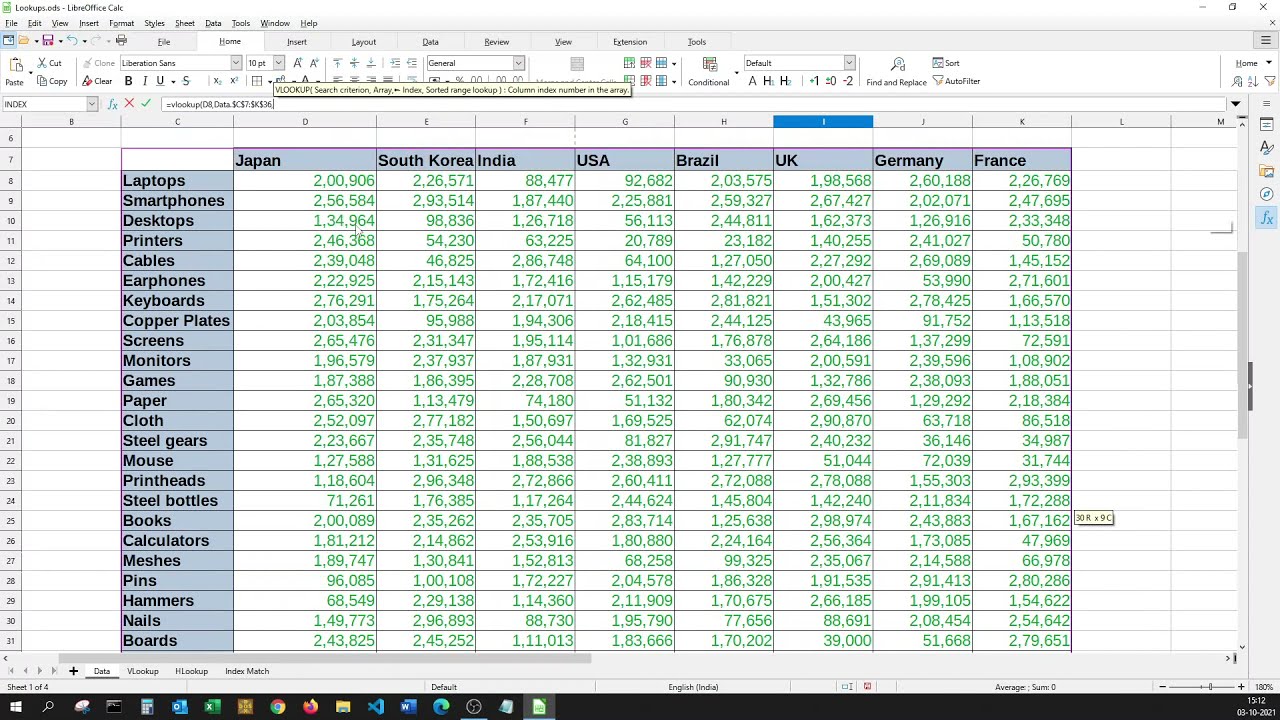
Task: Click the Function Wizard fx icon
Action: coord(112,104)
